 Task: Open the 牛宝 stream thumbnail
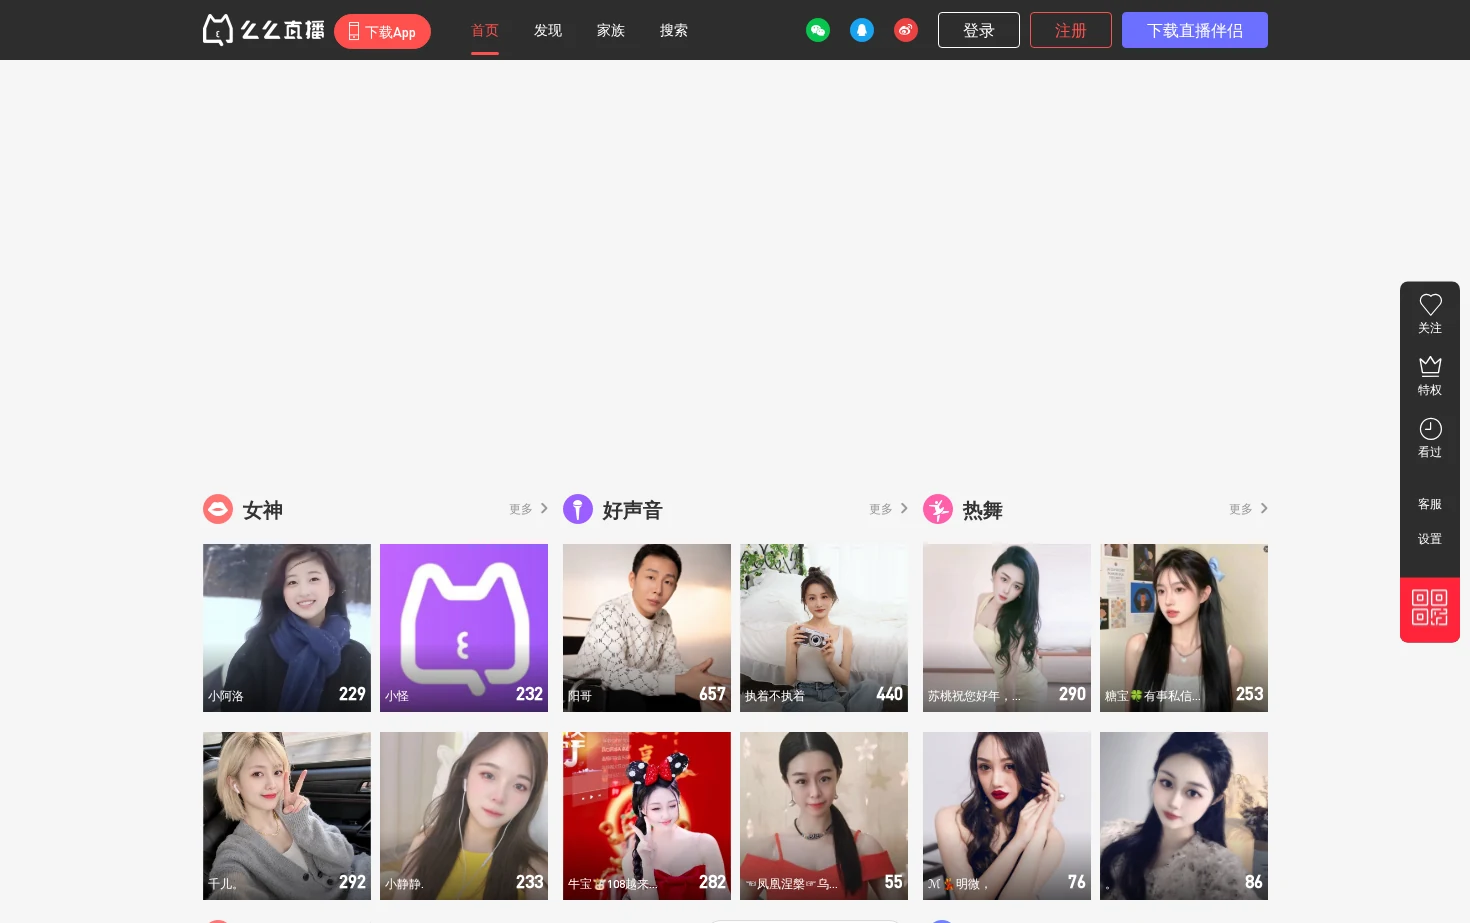pos(647,816)
